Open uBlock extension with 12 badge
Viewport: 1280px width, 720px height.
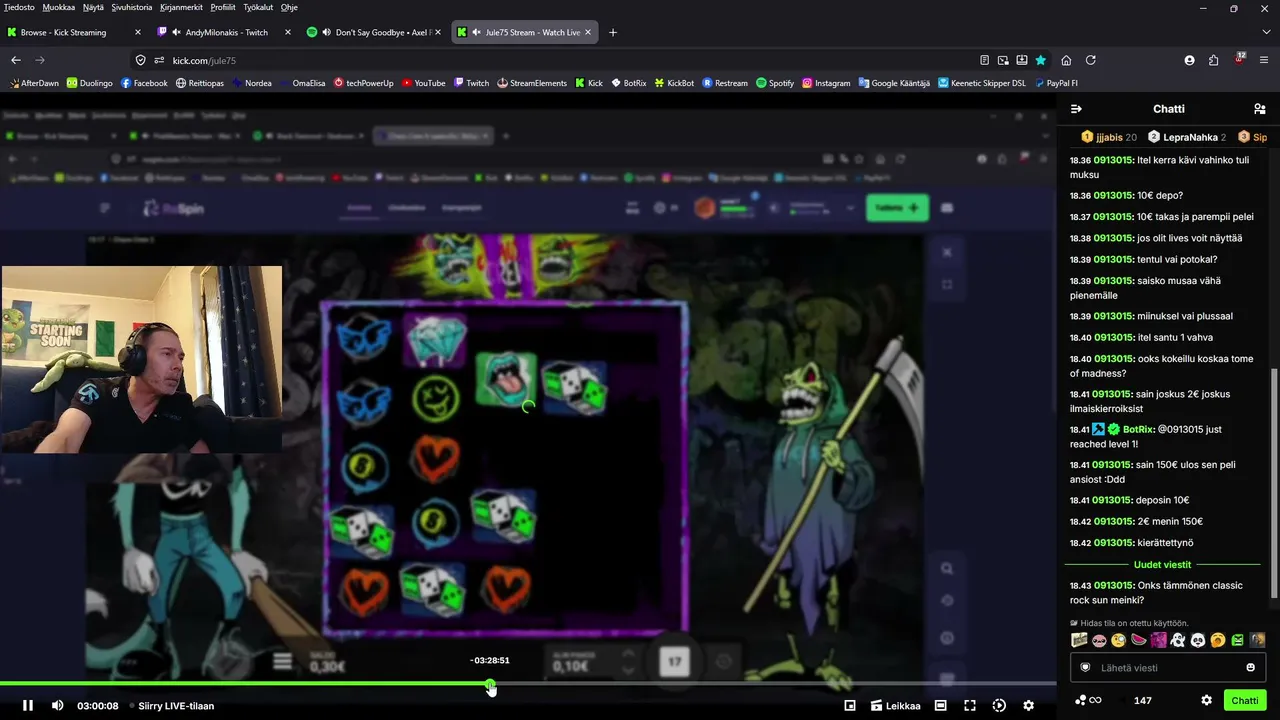[x=1239, y=59]
